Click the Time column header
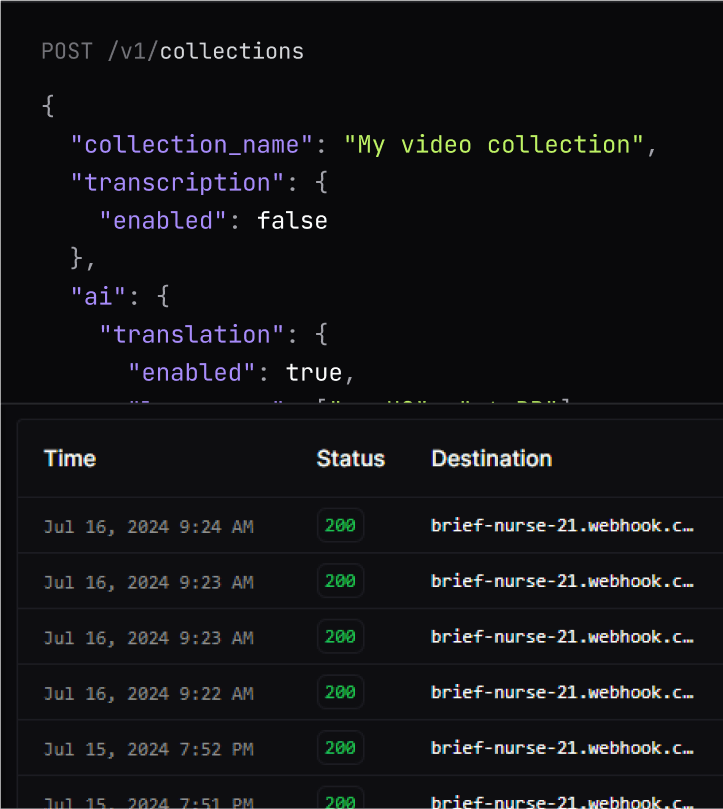The image size is (723, 809). pyautogui.click(x=70, y=459)
